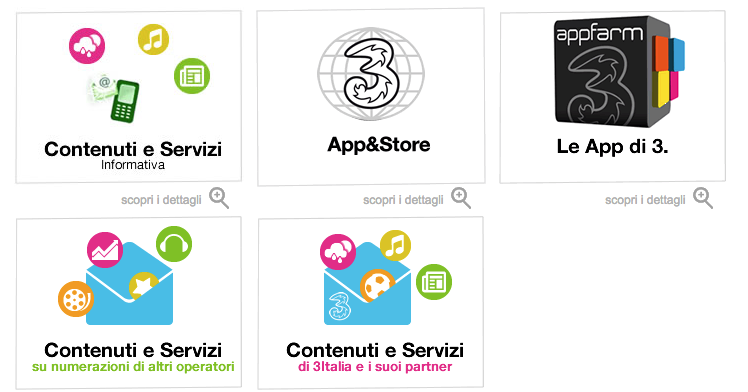This screenshot has height=392, width=748.
Task: Click the green mobile phone icon
Action: point(125,101)
